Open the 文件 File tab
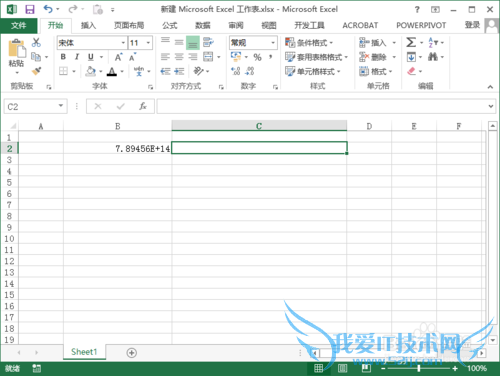500x376 pixels. pos(18,25)
